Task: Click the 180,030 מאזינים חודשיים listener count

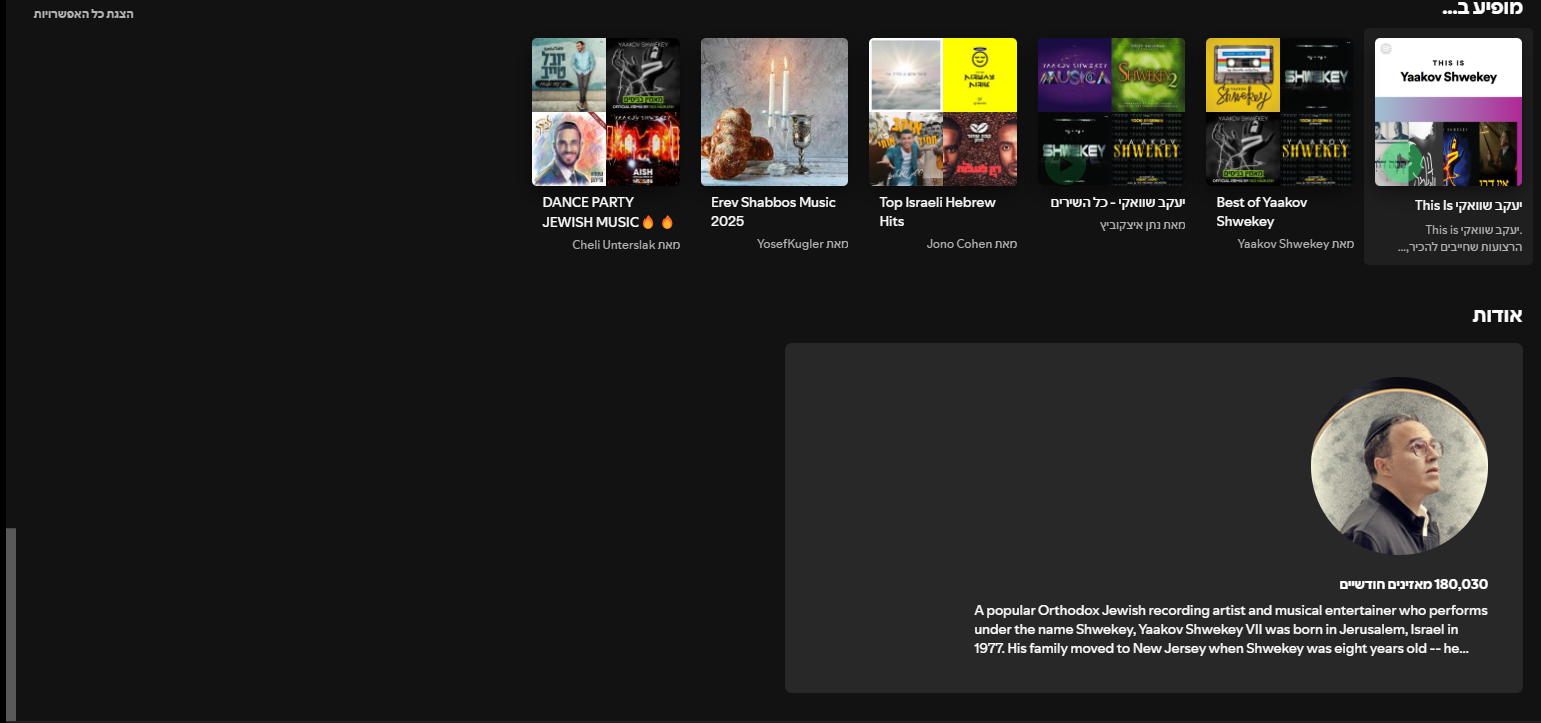Action: point(1414,584)
